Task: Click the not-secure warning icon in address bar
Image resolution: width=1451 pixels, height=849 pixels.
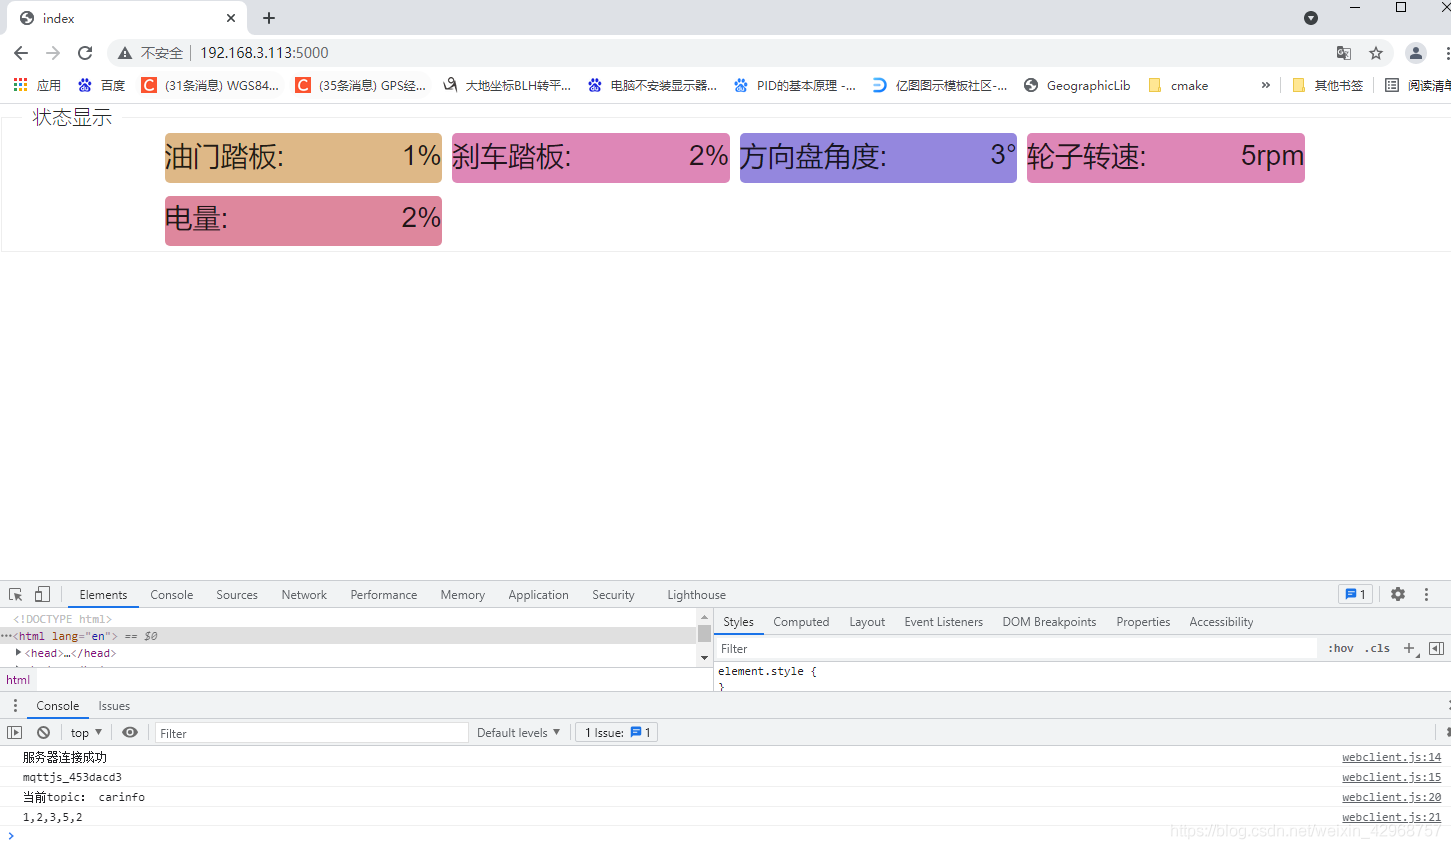Action: tap(125, 53)
